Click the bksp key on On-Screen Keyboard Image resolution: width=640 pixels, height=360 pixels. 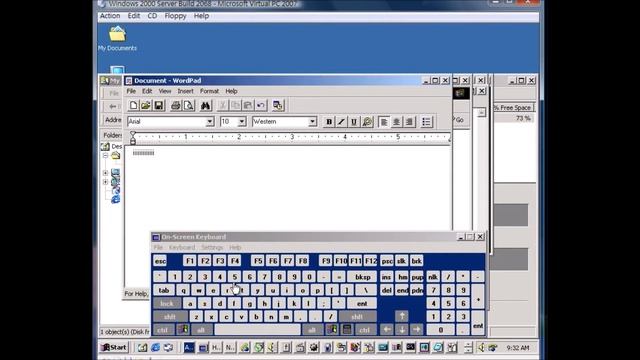point(362,277)
